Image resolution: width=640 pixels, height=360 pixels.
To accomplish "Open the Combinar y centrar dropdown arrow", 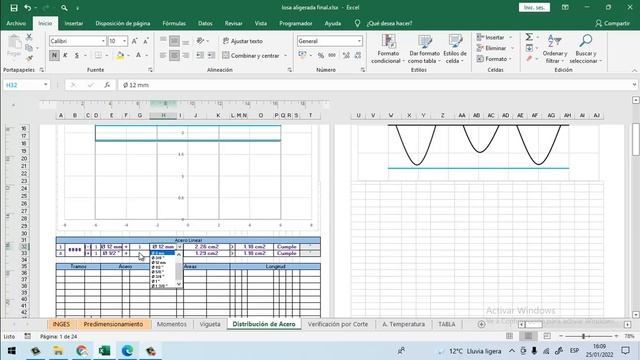I will click(x=285, y=56).
